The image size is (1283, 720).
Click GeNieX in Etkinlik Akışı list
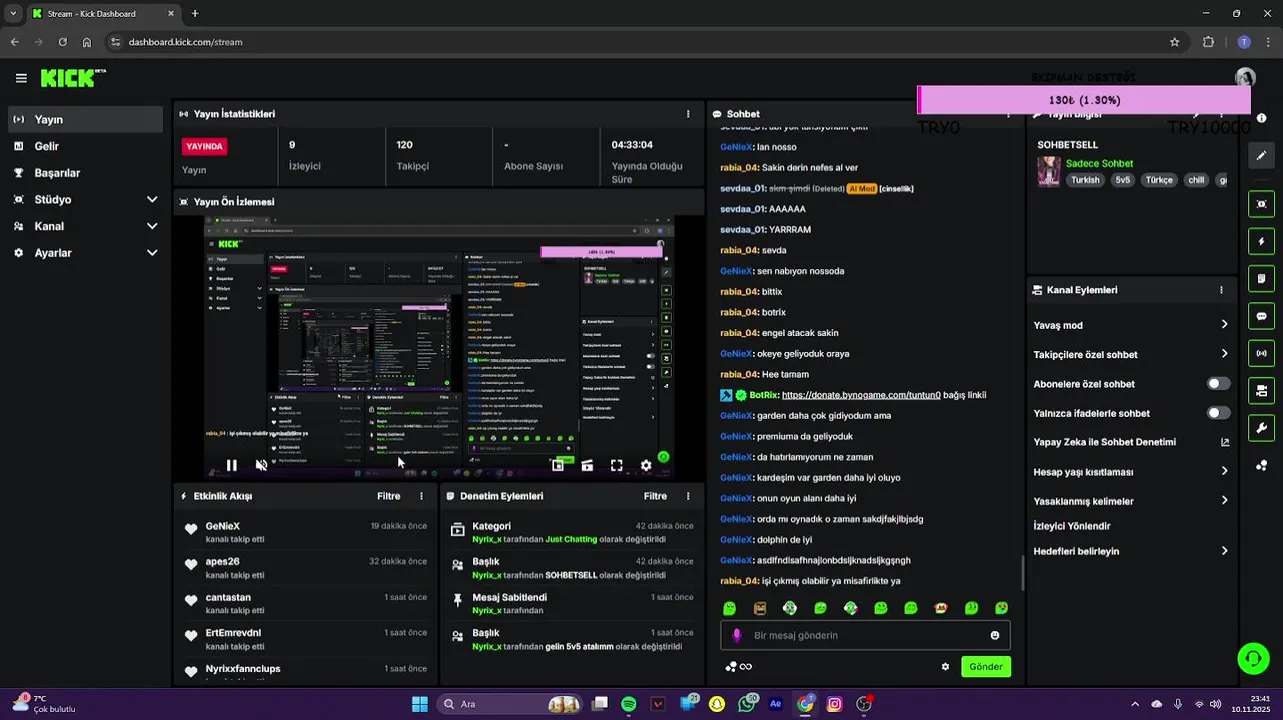223,526
